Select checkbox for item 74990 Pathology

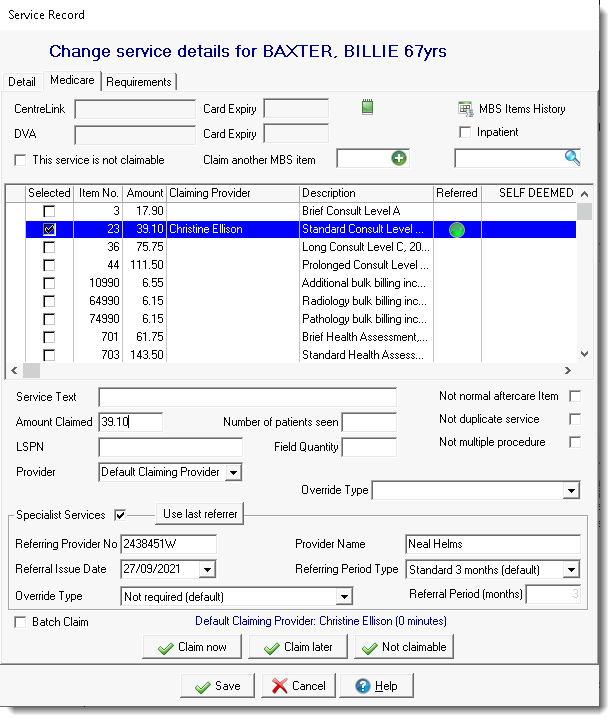(x=49, y=321)
